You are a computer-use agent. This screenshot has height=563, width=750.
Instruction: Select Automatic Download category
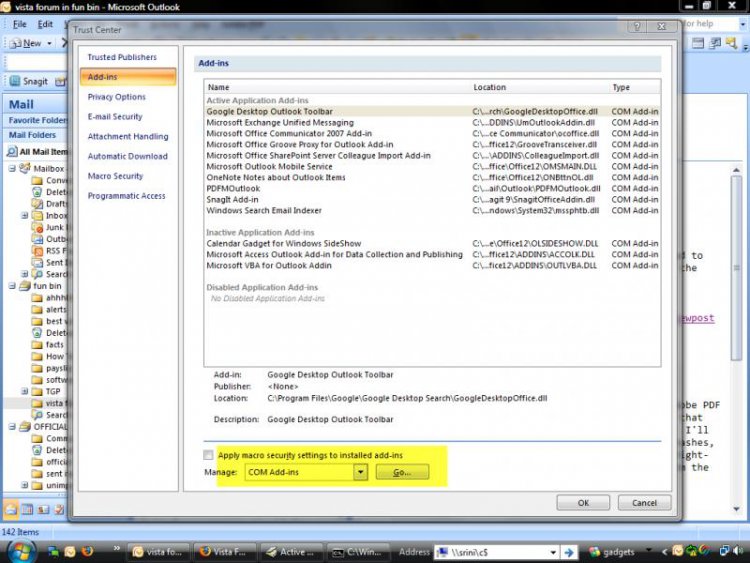pyautogui.click(x=127, y=156)
